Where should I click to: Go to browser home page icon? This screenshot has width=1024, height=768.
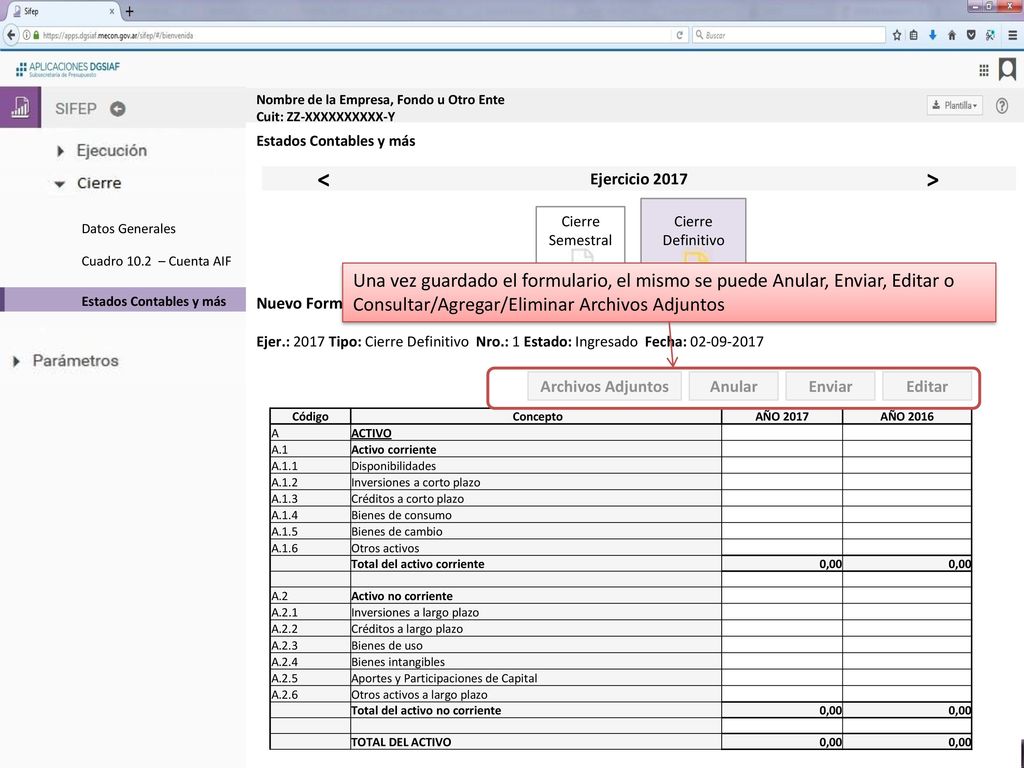coord(952,35)
